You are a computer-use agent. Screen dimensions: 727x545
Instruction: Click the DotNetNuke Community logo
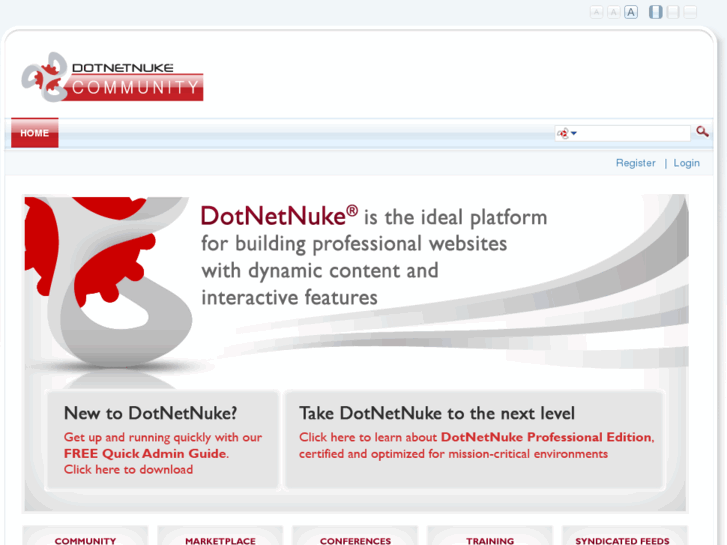(112, 77)
